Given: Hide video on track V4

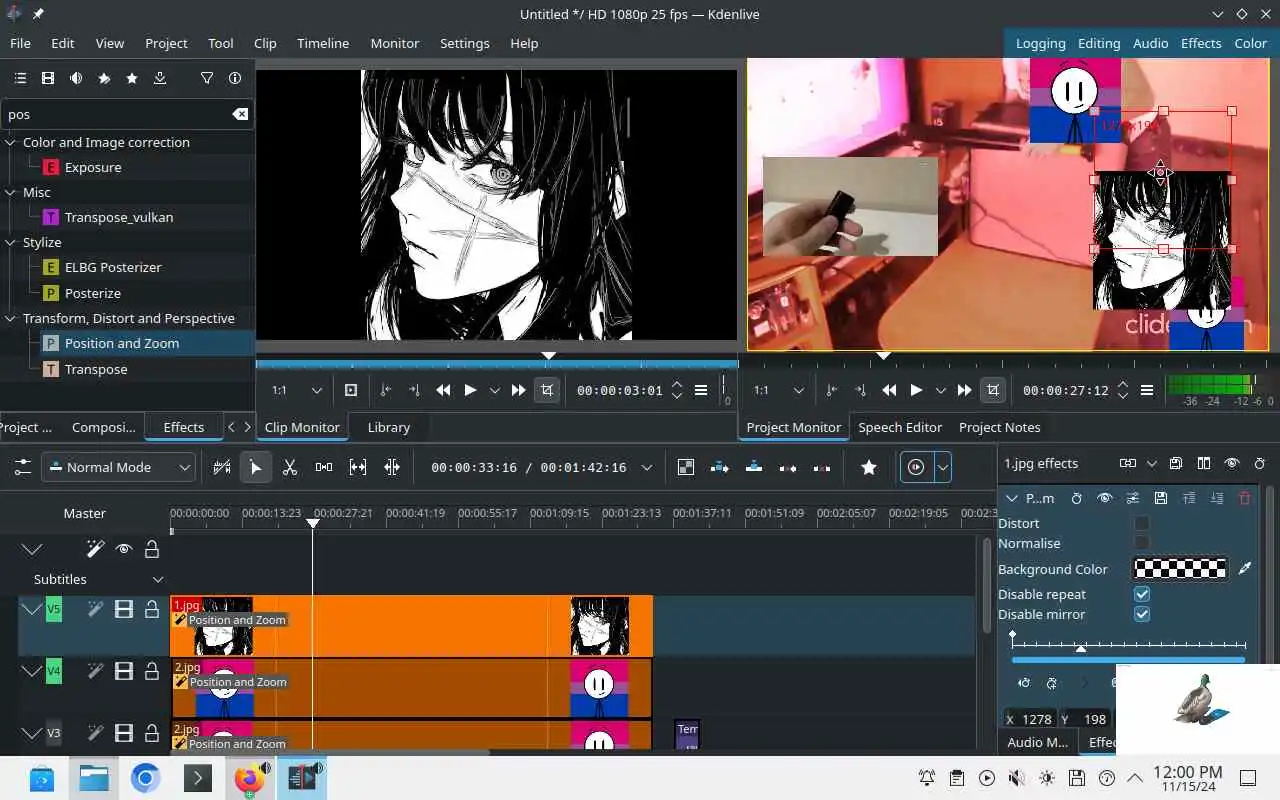Looking at the screenshot, I should [x=124, y=671].
